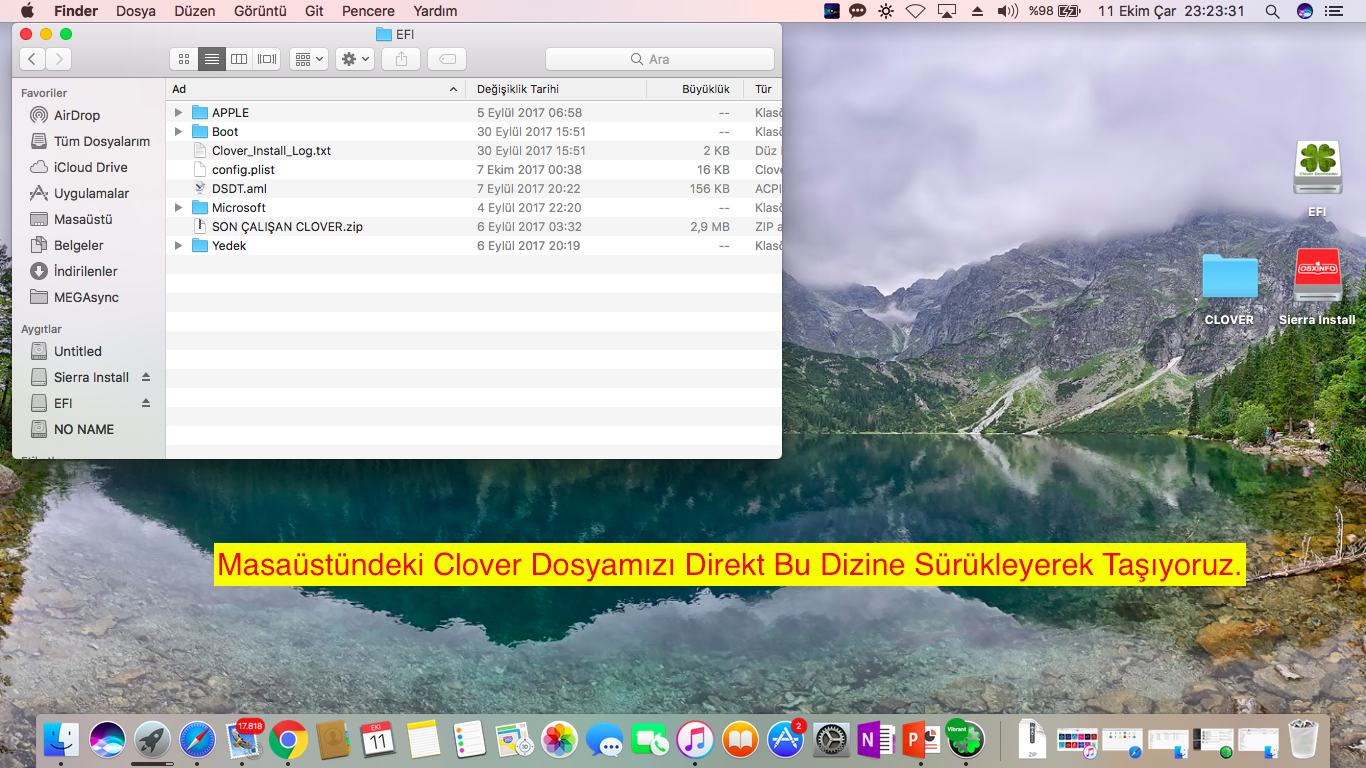Switch Finder to icon view
The height and width of the screenshot is (768, 1366).
click(x=184, y=59)
